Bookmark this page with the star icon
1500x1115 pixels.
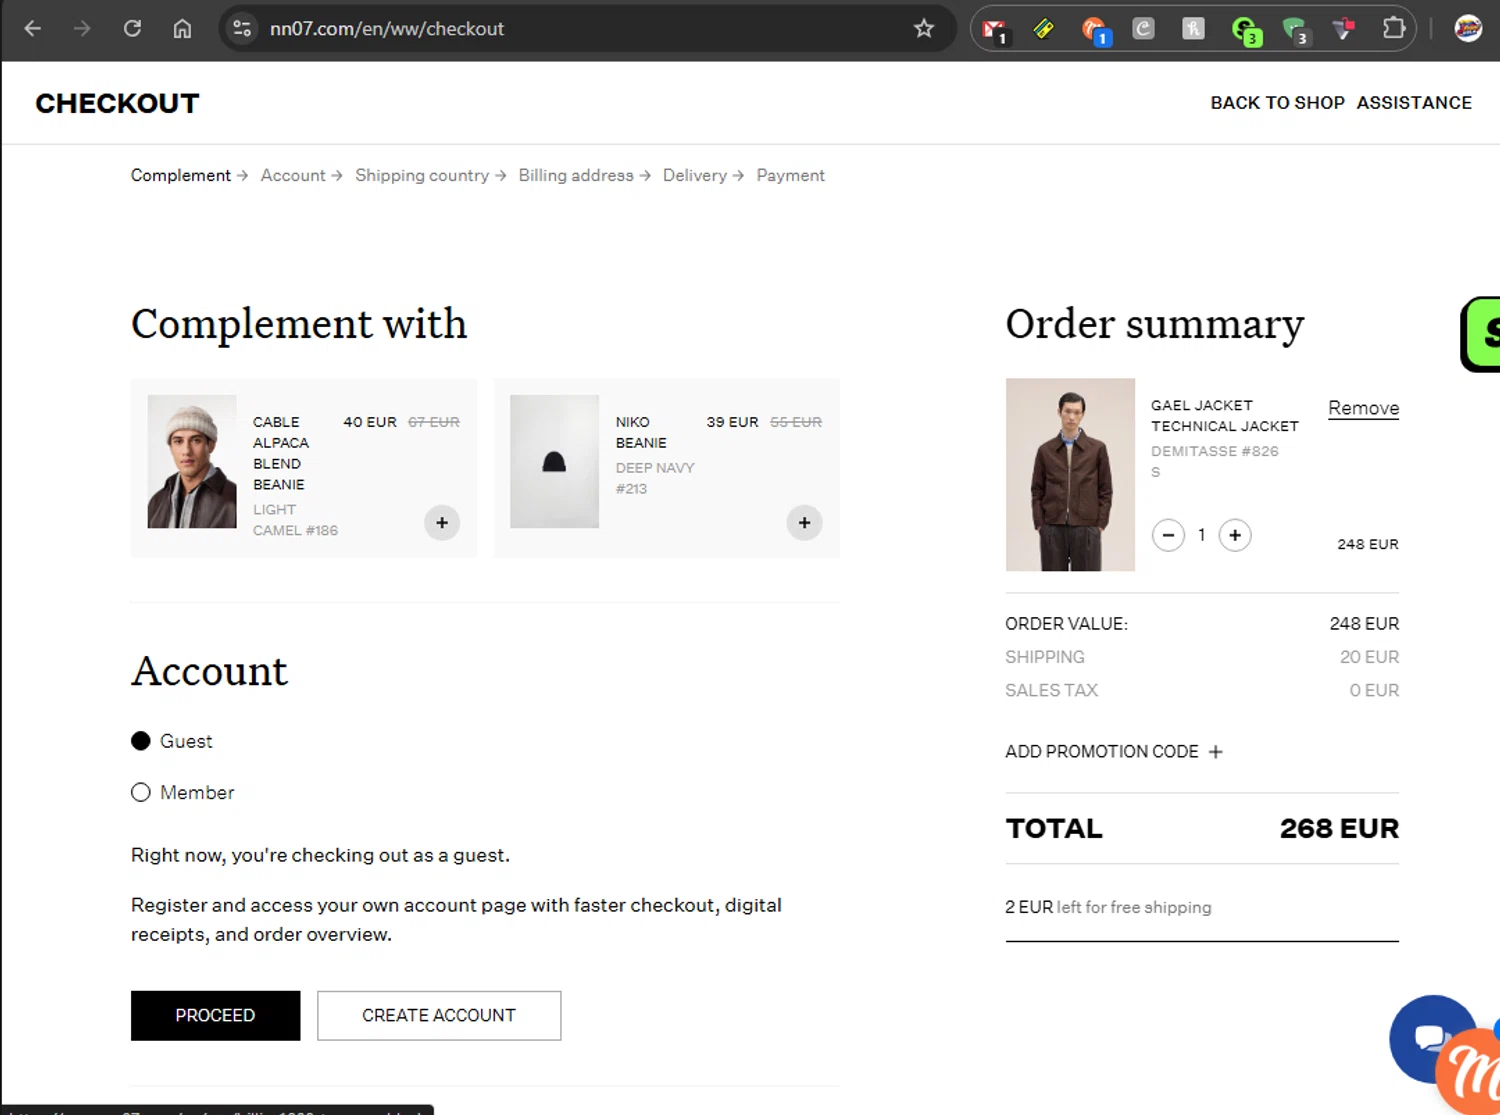pos(924,29)
